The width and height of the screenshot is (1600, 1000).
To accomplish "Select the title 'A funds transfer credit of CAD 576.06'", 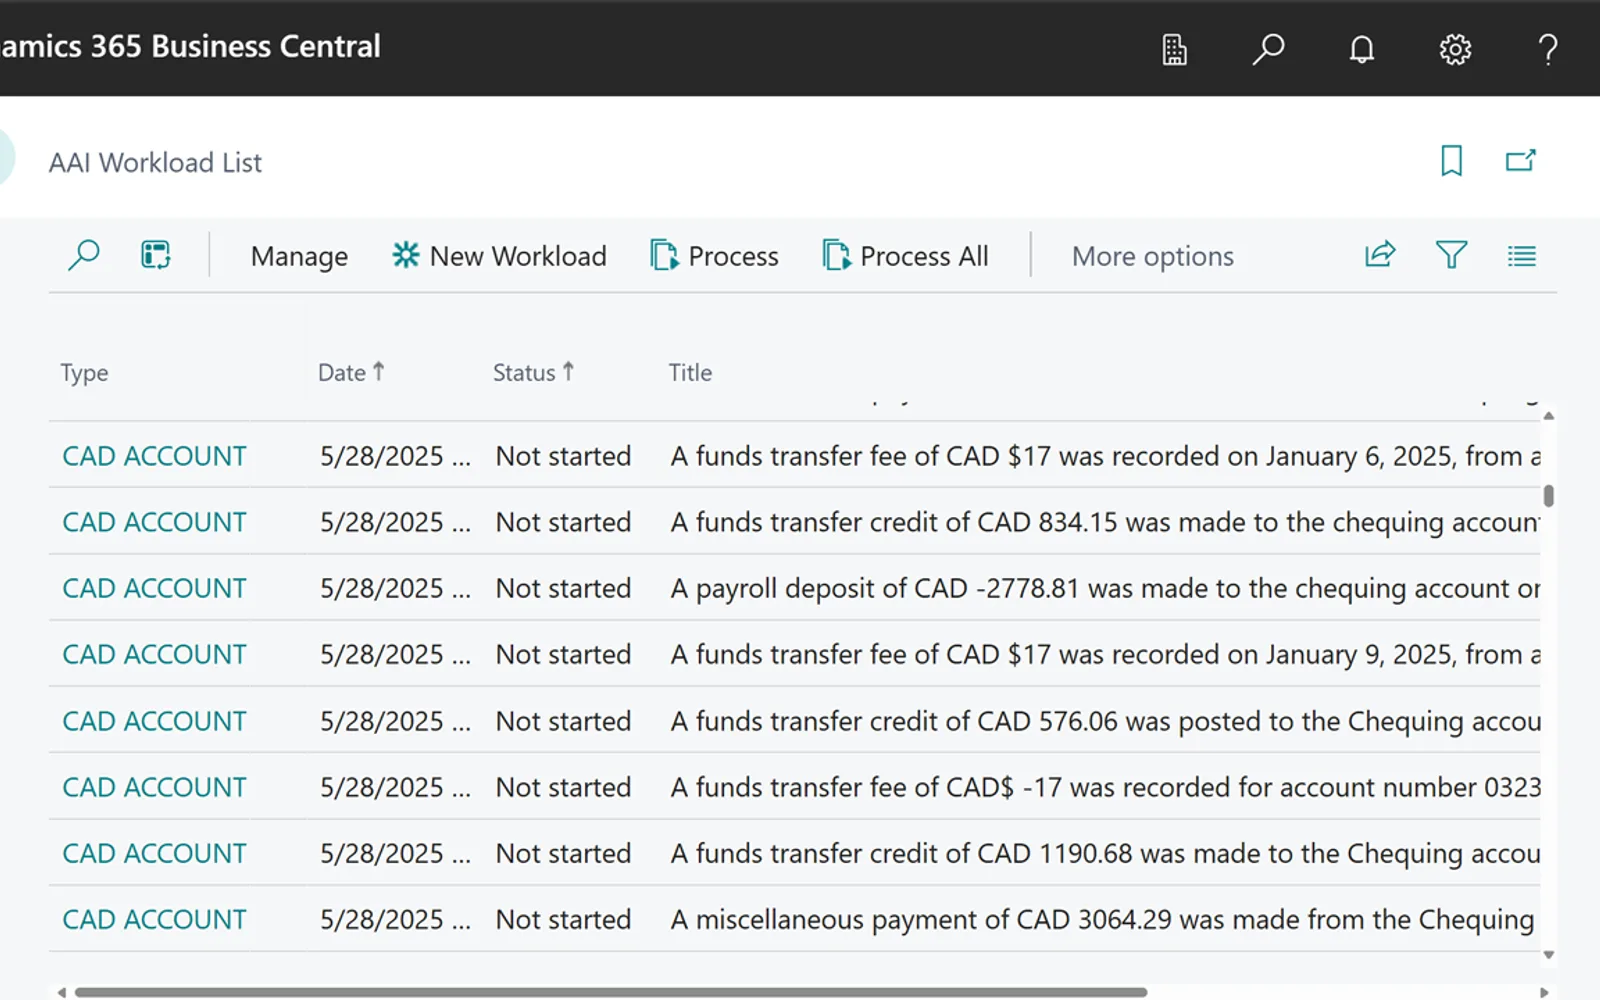I will pyautogui.click(x=1105, y=721).
